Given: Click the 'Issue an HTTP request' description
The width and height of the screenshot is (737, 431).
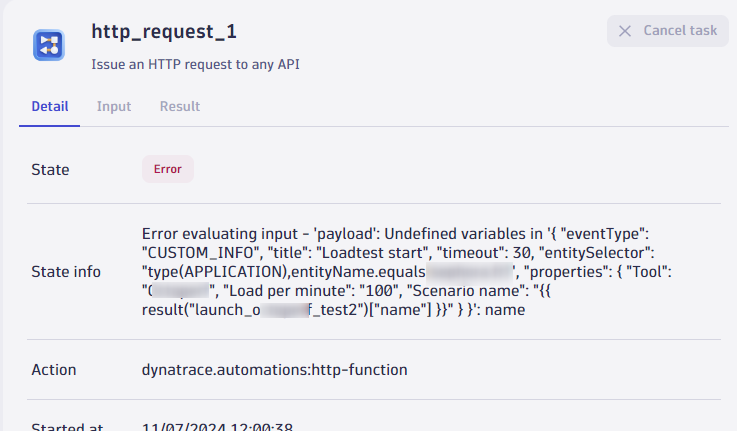Looking at the screenshot, I should 196,65.
